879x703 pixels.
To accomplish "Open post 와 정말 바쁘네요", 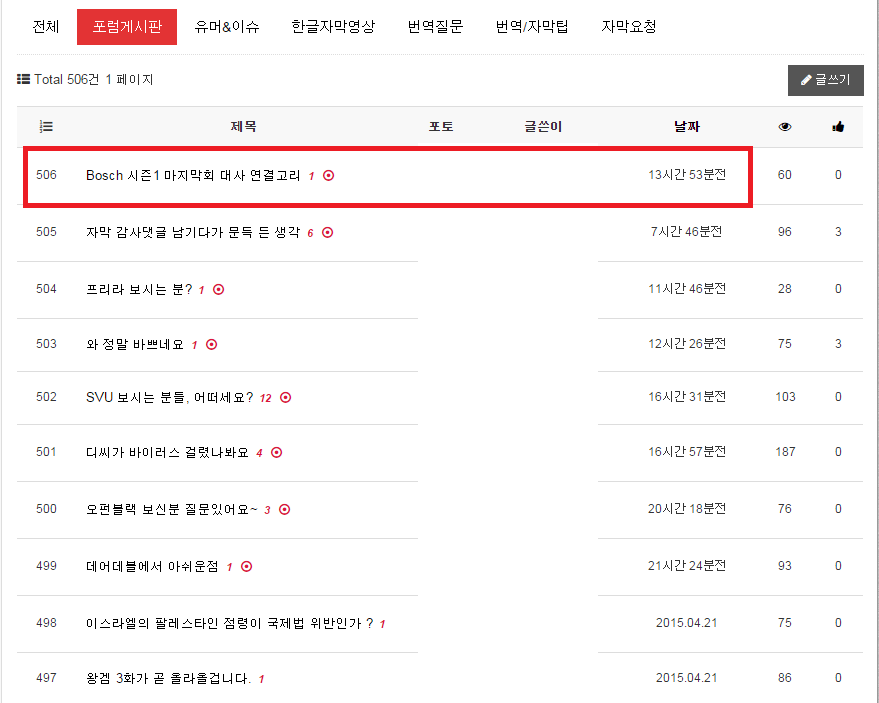I will click(135, 344).
